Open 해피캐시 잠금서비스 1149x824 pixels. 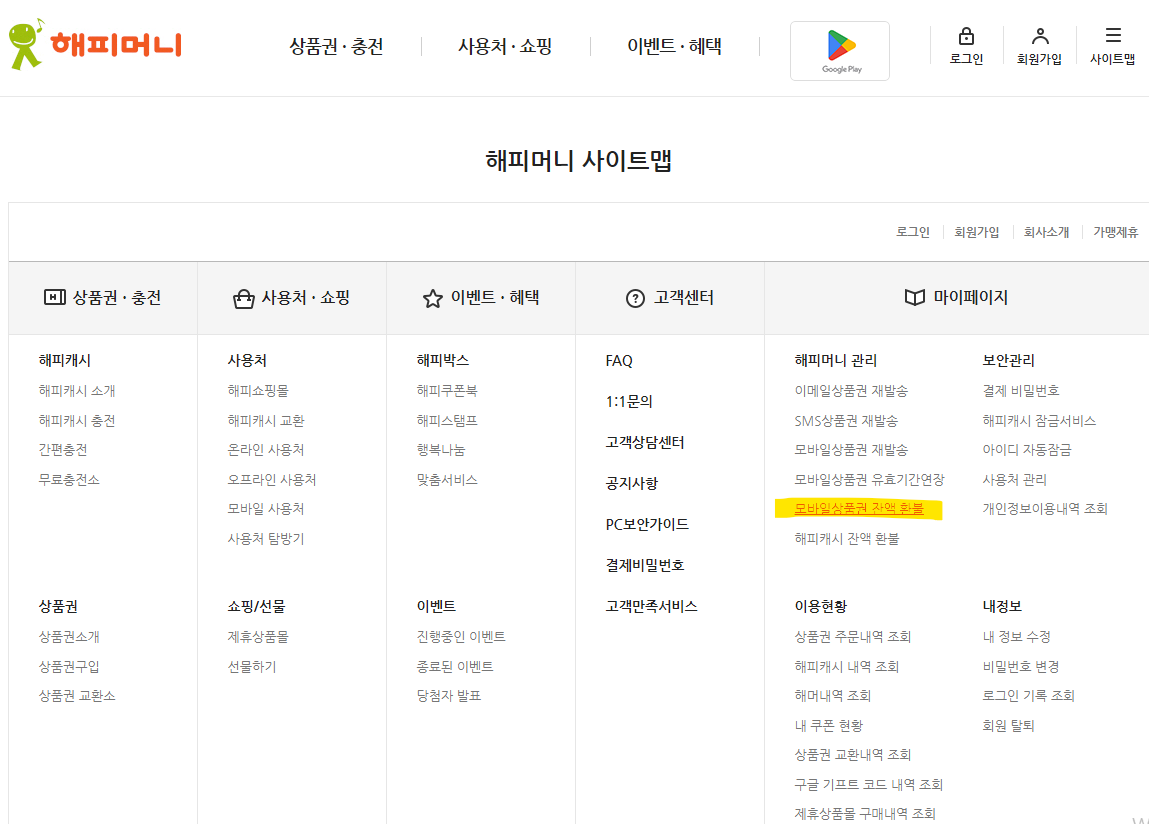[1039, 421]
